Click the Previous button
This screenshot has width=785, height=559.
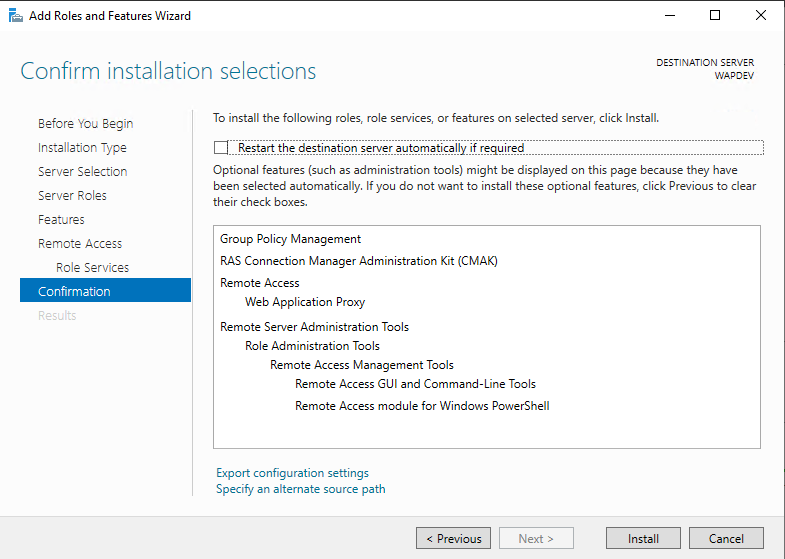[x=453, y=538]
